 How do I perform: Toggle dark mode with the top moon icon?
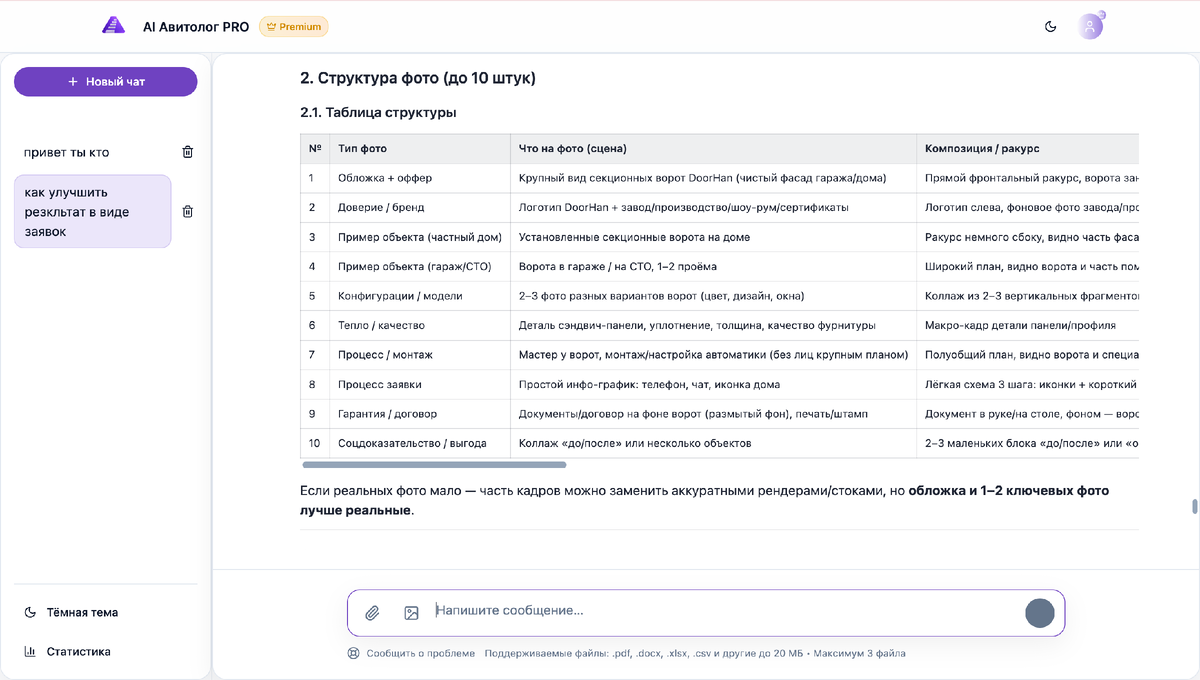(x=1050, y=27)
